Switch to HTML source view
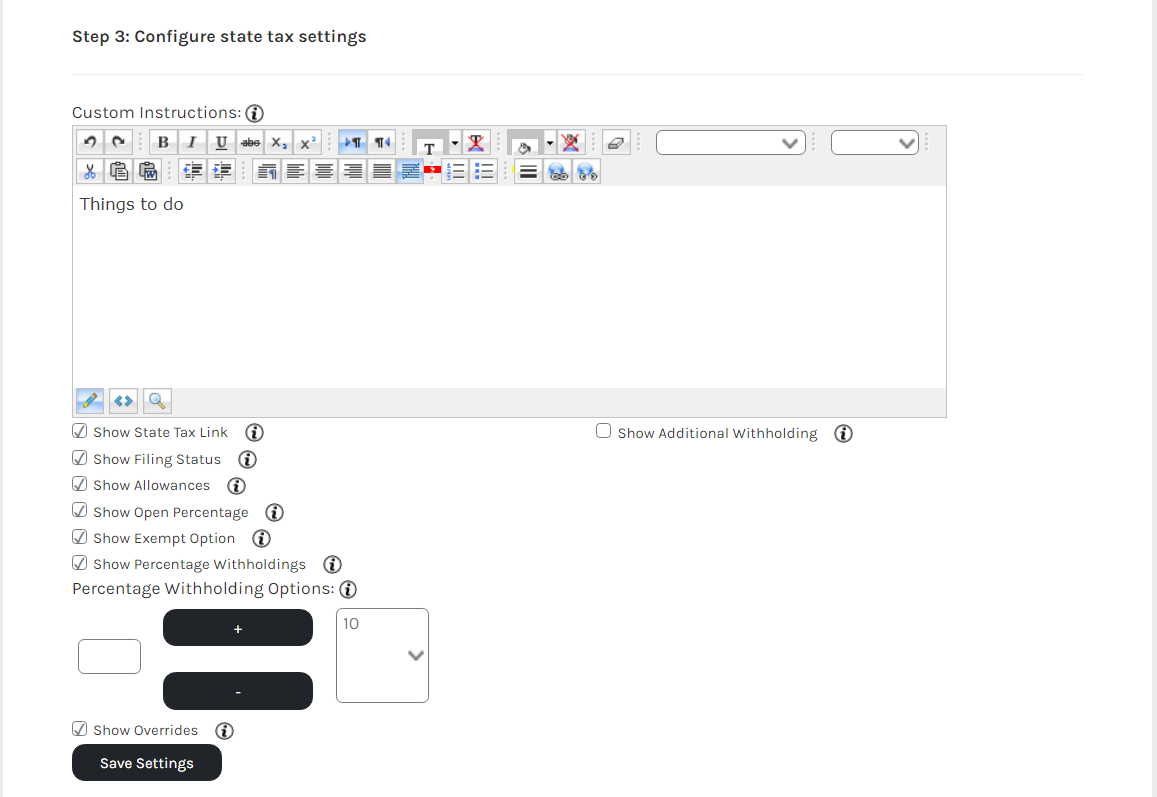 pyautogui.click(x=123, y=401)
